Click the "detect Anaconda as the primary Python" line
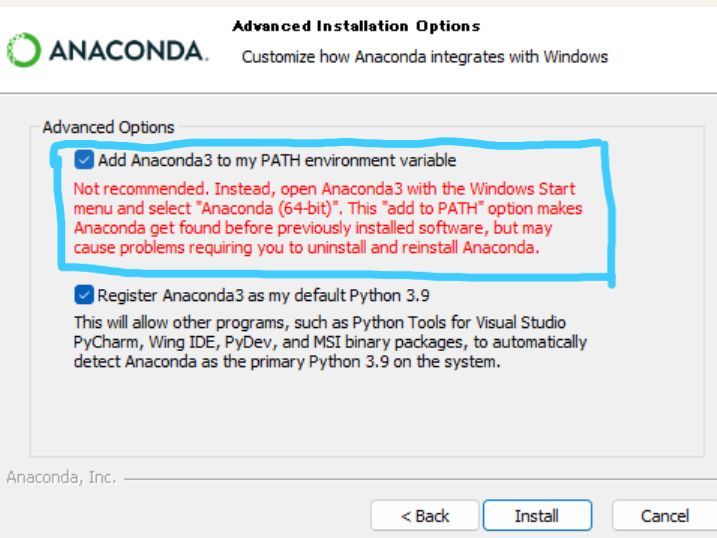This screenshot has width=717, height=538. (x=287, y=362)
